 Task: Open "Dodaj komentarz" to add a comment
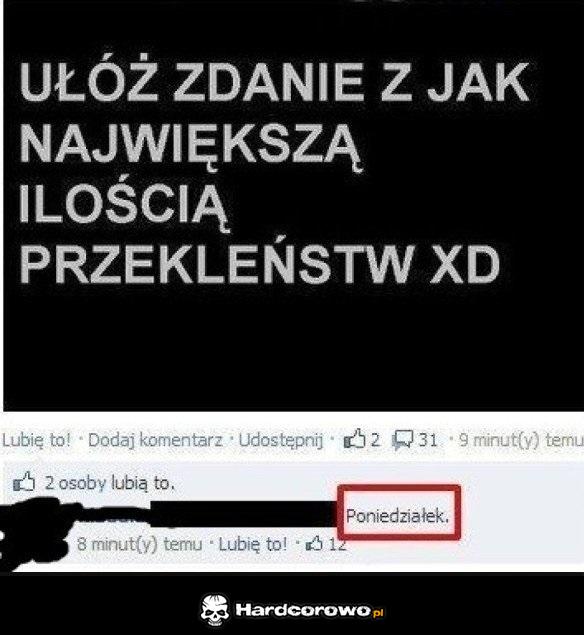(155, 440)
